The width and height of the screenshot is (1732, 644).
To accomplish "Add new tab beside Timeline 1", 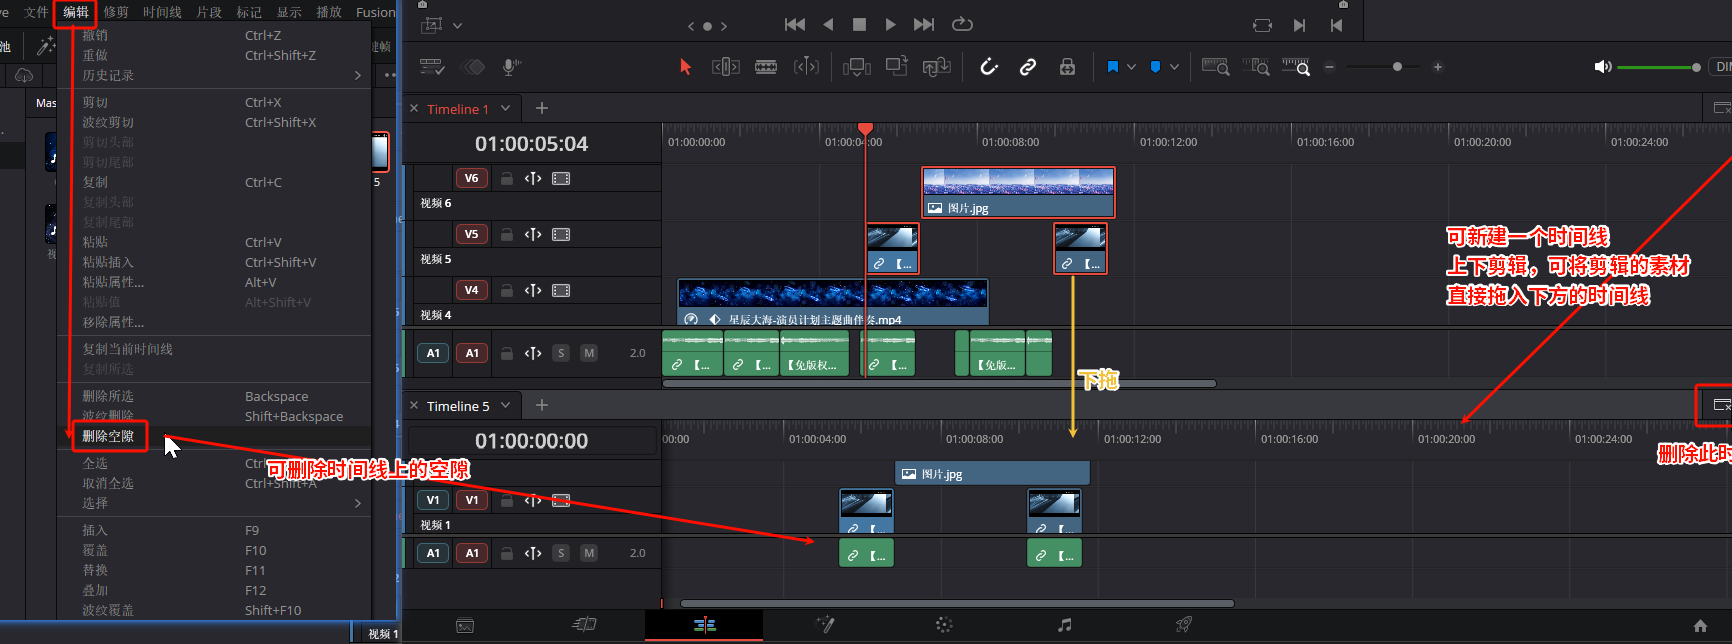I will pos(542,108).
